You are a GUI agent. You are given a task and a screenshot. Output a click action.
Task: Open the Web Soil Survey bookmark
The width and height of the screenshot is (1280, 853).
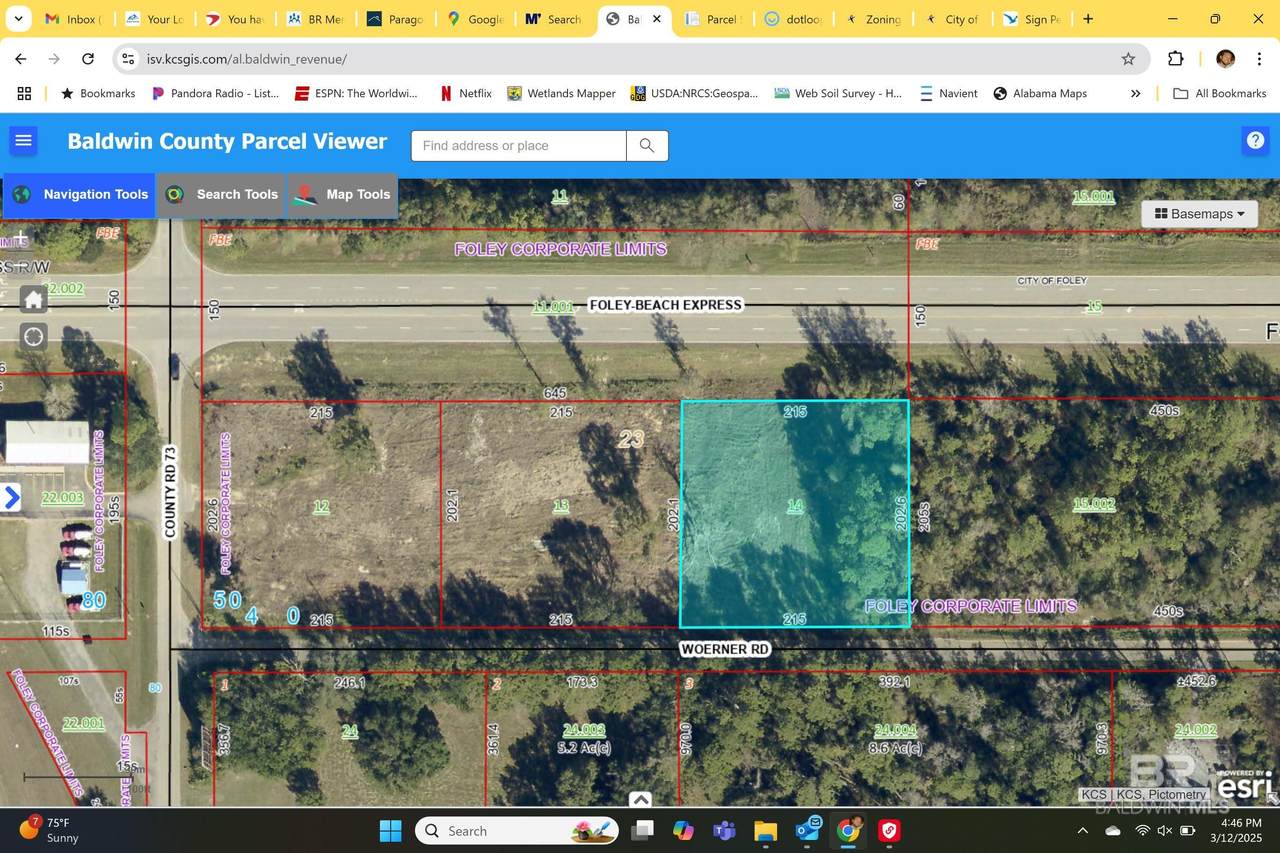pyautogui.click(x=838, y=93)
